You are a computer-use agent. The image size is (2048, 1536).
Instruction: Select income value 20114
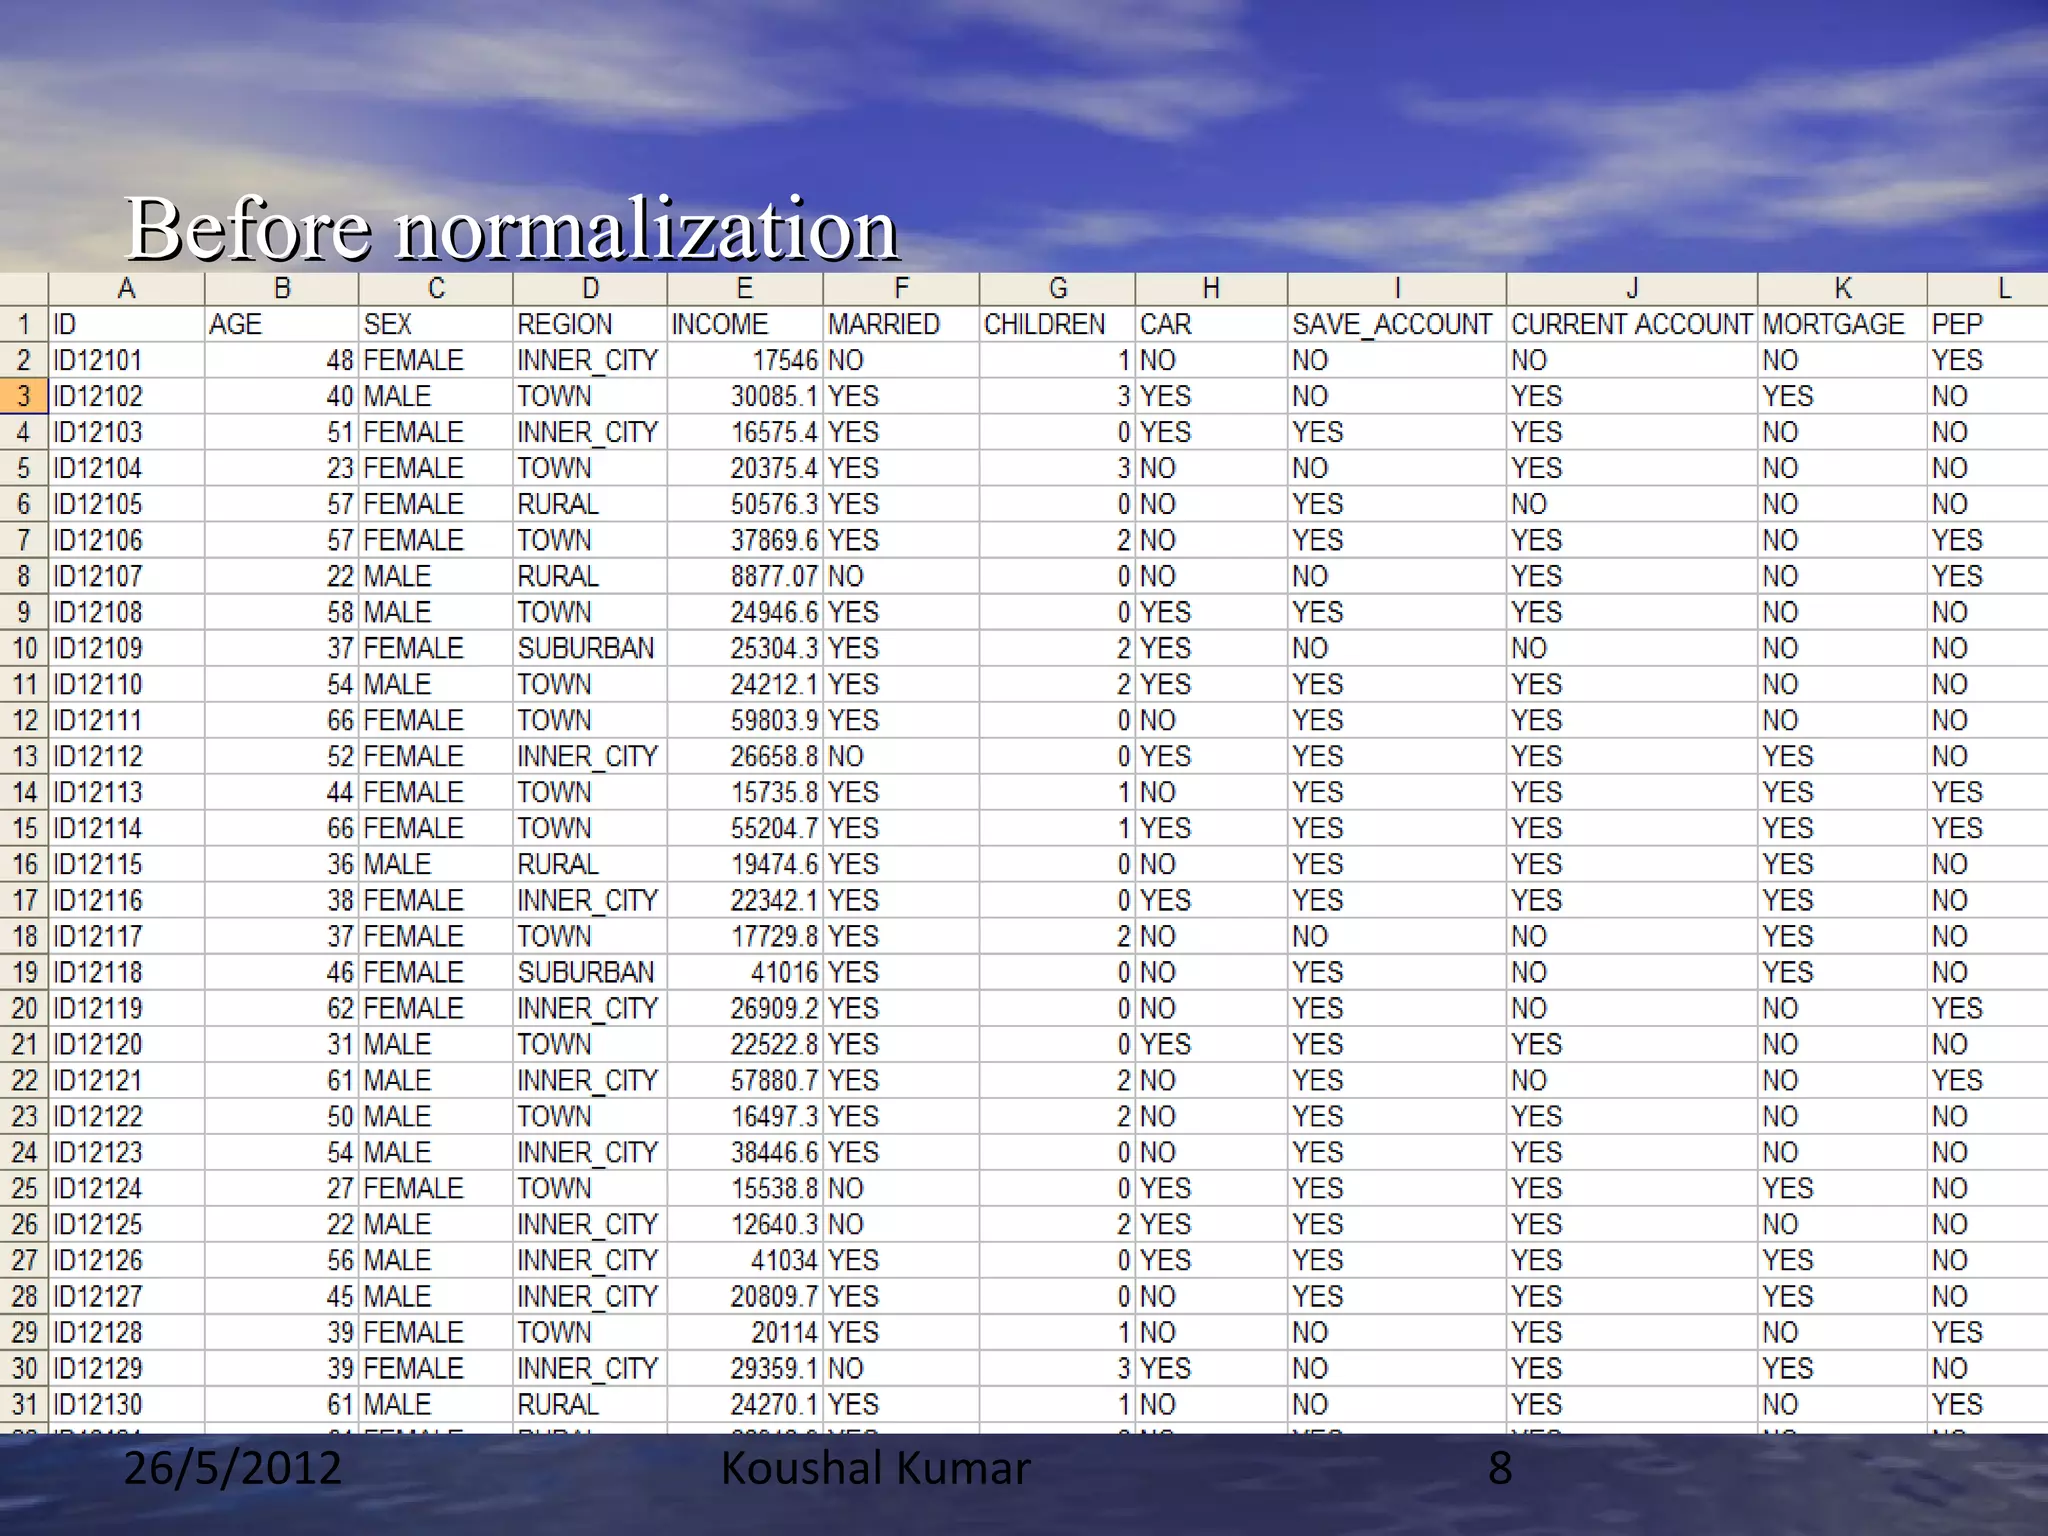click(x=745, y=1332)
